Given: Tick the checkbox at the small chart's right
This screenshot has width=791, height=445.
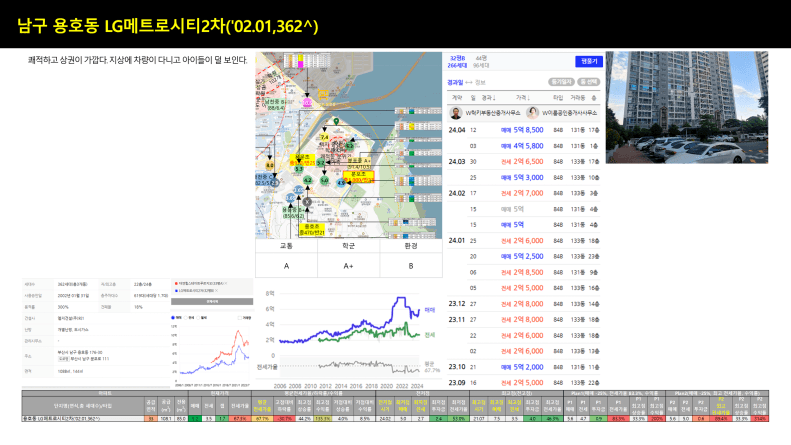Looking at the screenshot, I should [x=240, y=318].
